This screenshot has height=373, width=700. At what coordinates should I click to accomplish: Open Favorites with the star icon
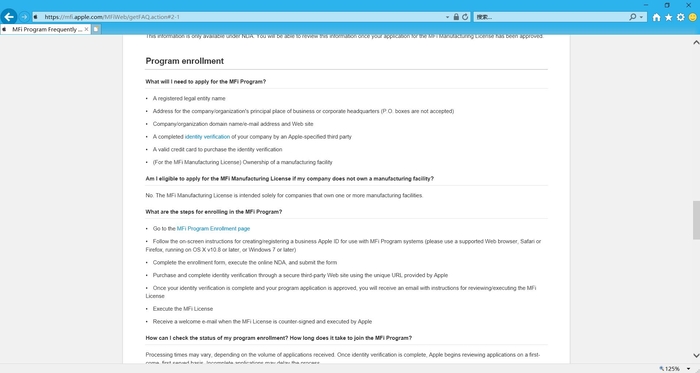pos(668,17)
